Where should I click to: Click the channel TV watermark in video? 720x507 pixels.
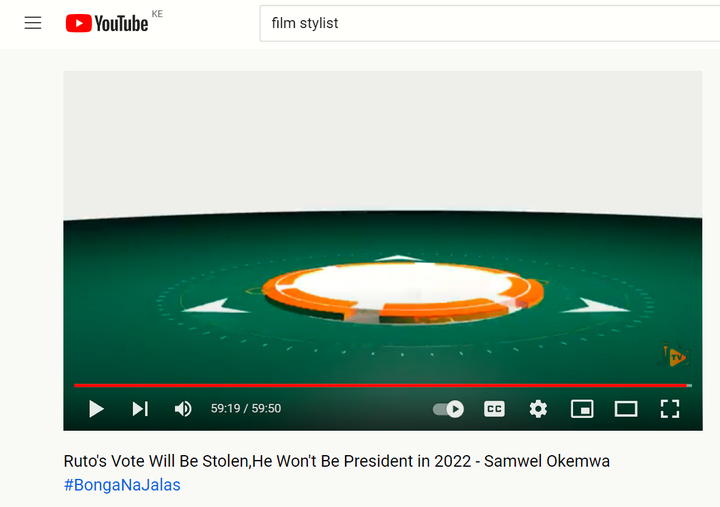[675, 355]
